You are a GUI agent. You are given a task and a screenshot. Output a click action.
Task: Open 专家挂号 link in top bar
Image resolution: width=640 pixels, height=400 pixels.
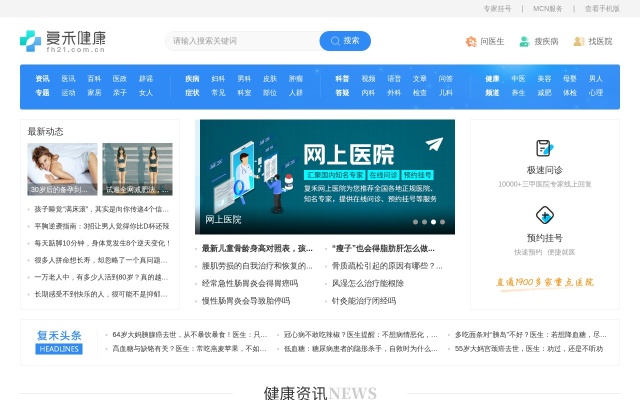[x=497, y=8]
